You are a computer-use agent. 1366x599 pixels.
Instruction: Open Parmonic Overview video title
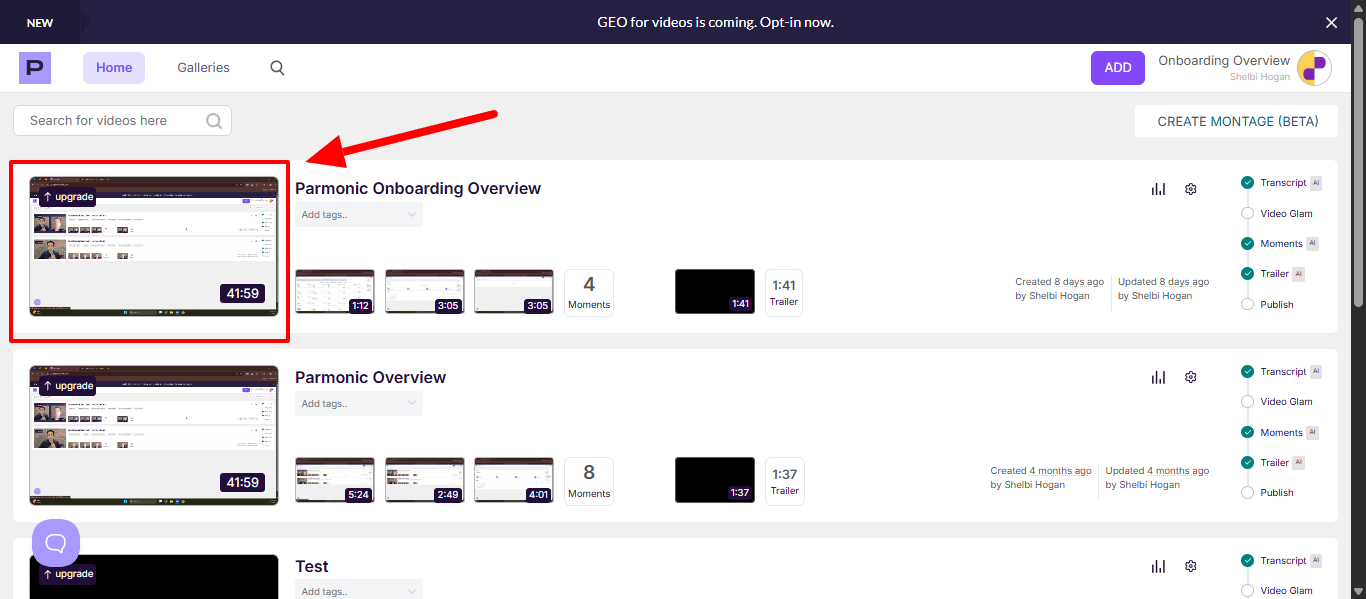370,378
